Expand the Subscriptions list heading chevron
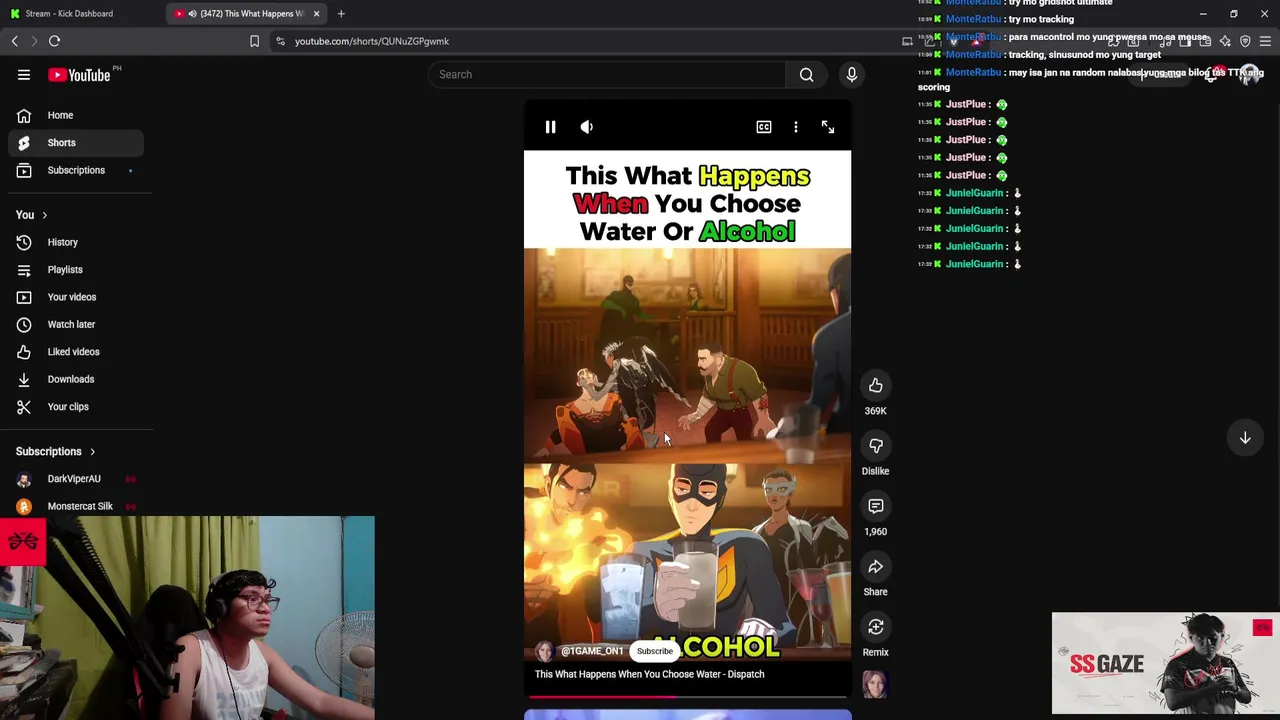This screenshot has width=1280, height=720. (92, 452)
